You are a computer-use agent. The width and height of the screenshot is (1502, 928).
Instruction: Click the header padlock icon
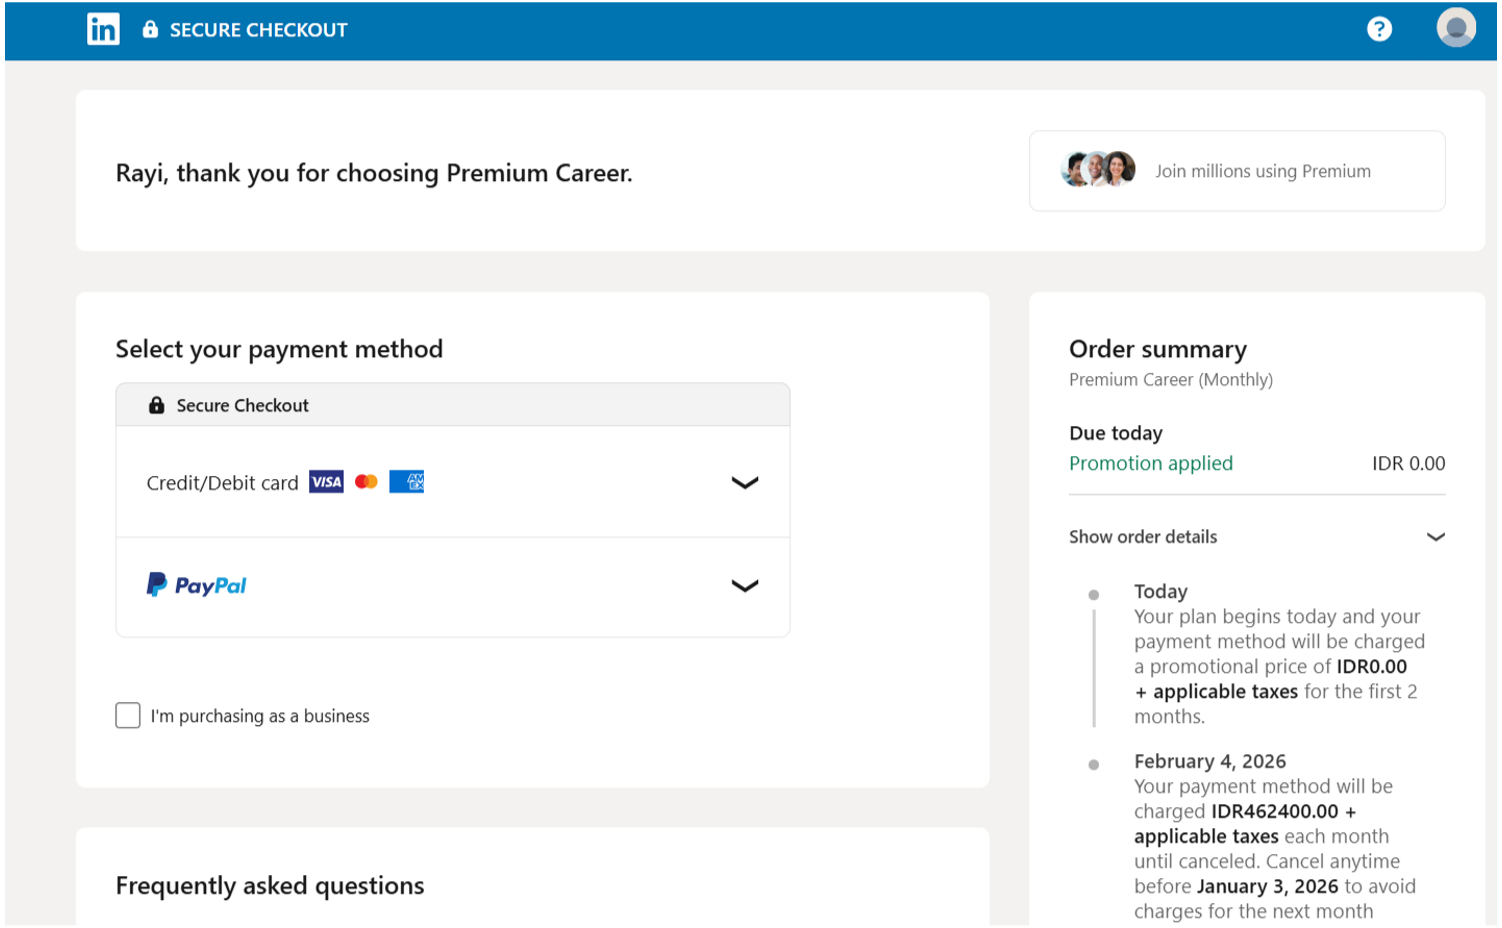click(150, 29)
